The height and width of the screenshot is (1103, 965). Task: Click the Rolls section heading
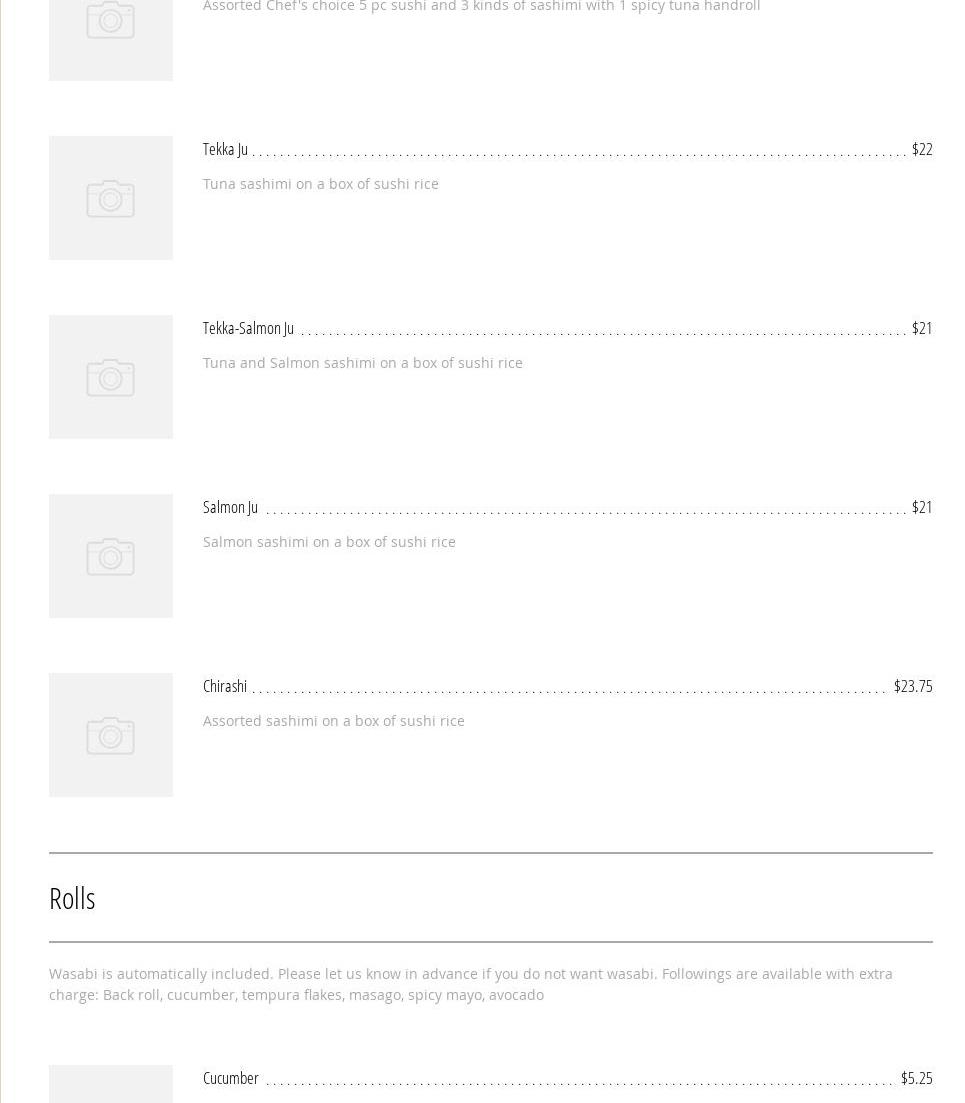tap(72, 898)
